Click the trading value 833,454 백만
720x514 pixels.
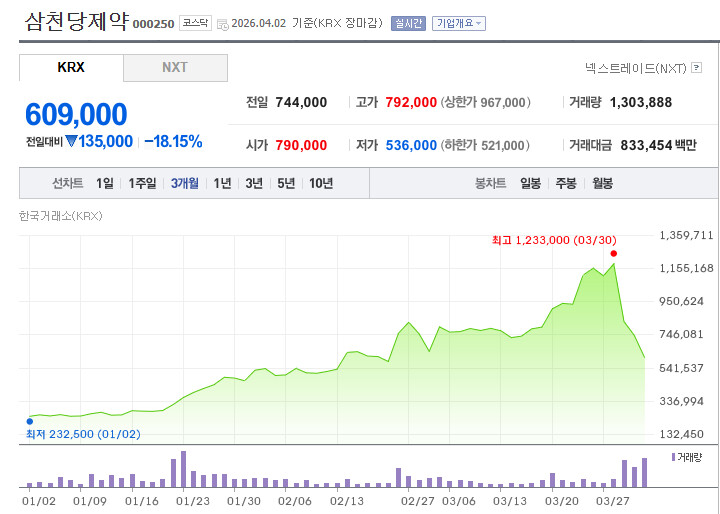(x=658, y=146)
